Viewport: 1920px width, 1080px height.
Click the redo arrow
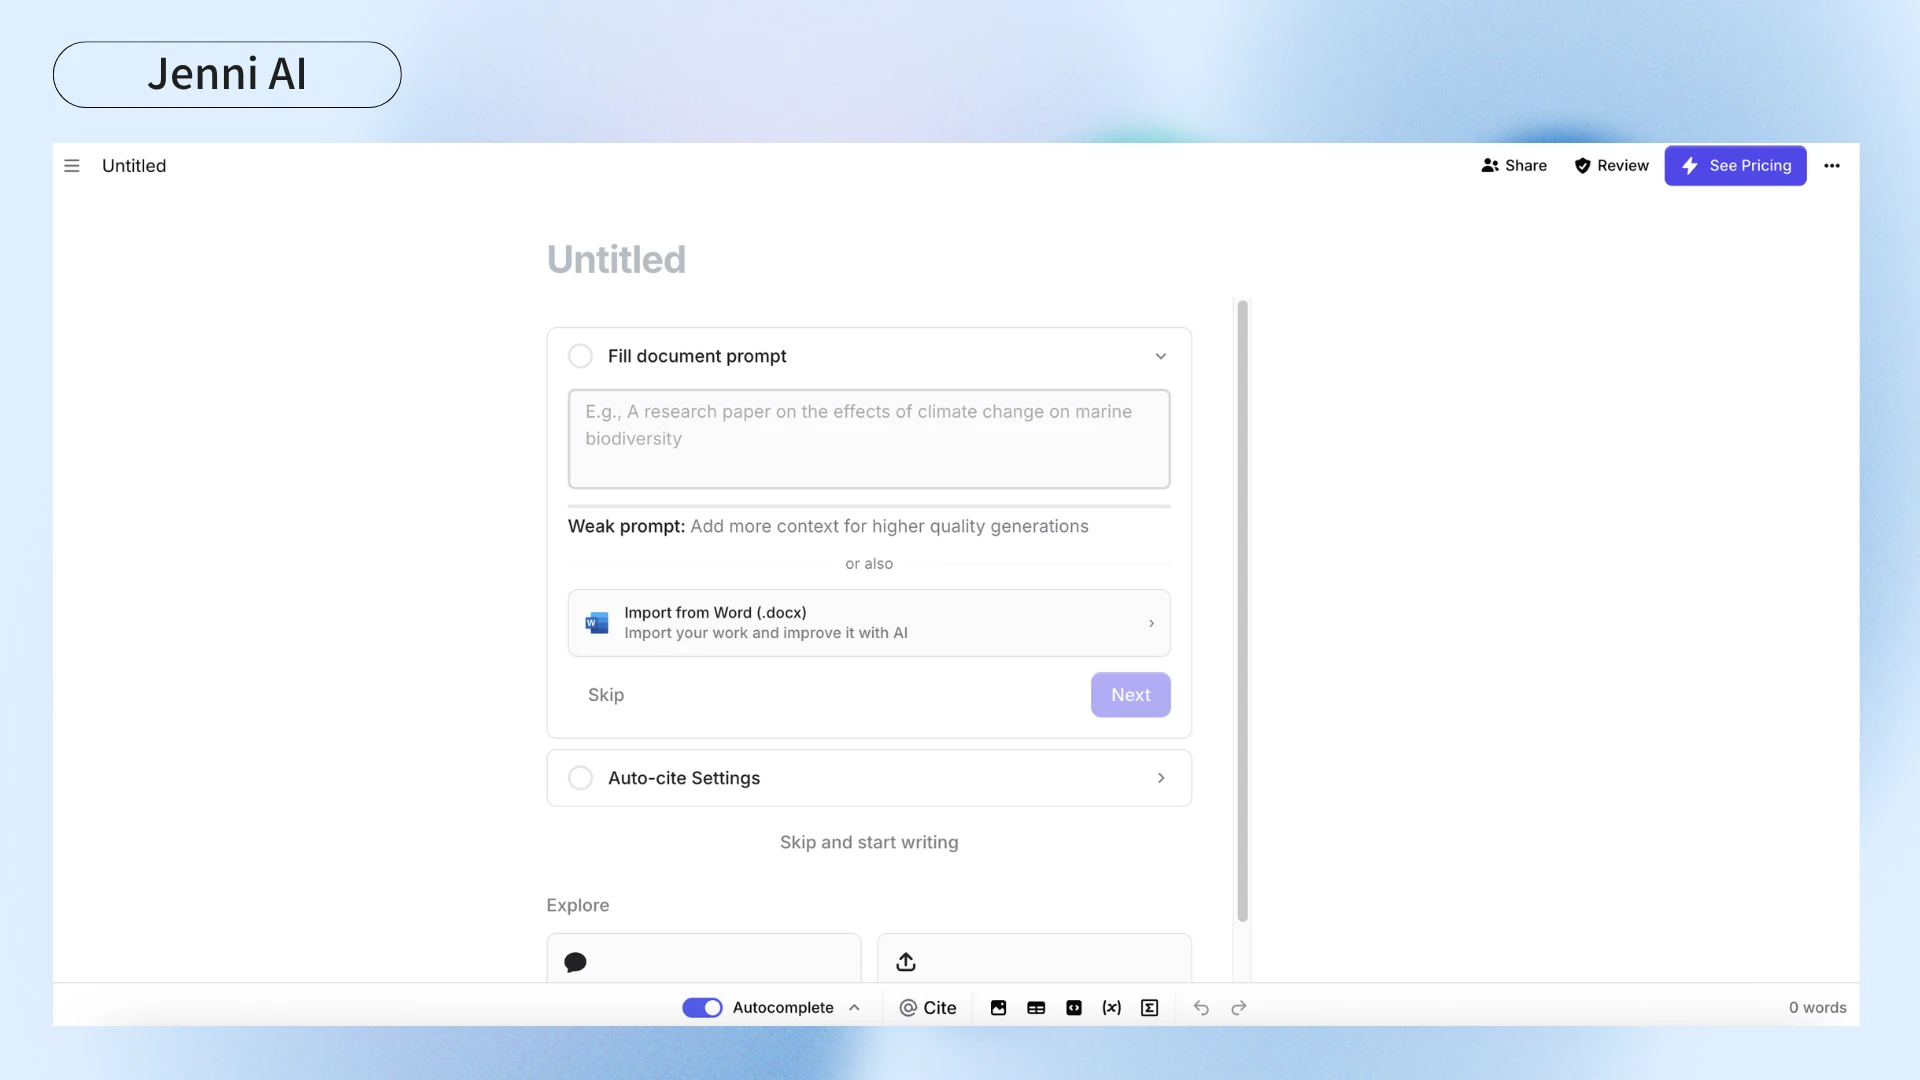(x=1239, y=1008)
